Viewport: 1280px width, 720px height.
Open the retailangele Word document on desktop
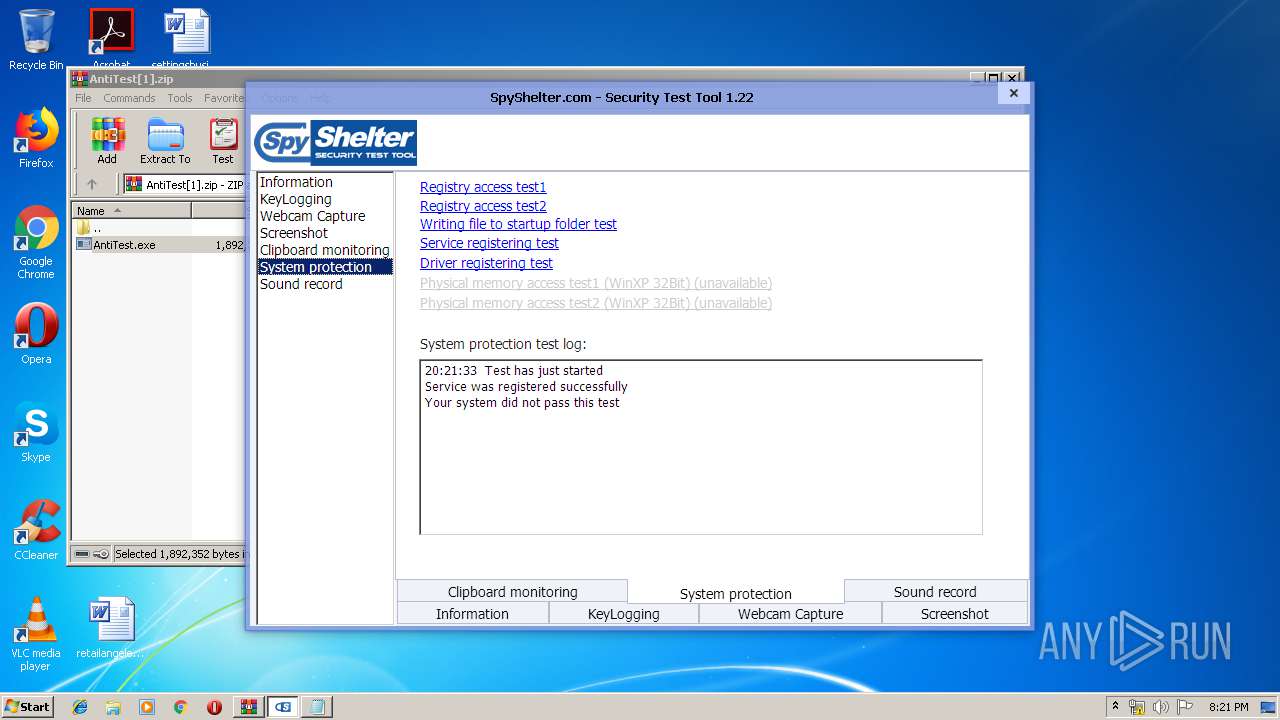(x=110, y=628)
